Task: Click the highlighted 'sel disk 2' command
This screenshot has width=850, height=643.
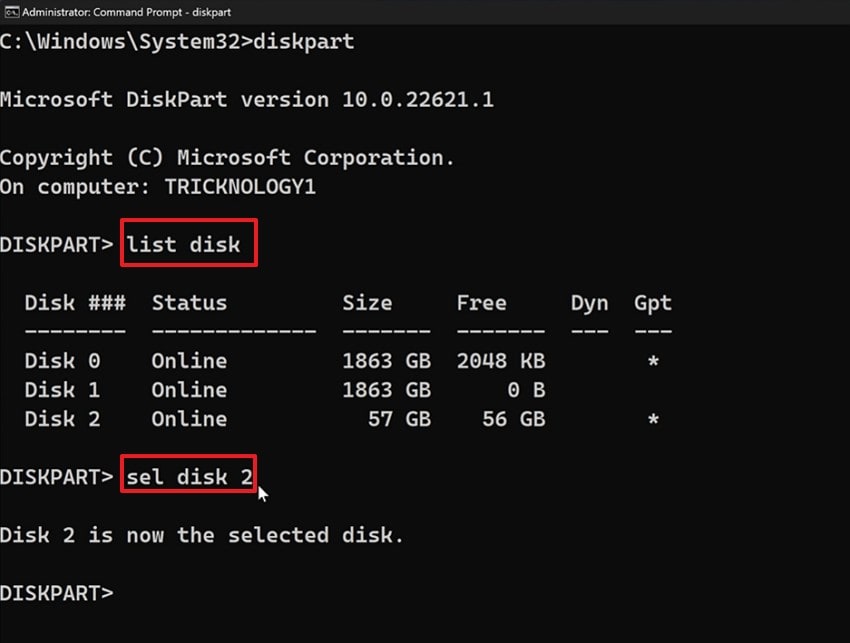Action: [187, 476]
